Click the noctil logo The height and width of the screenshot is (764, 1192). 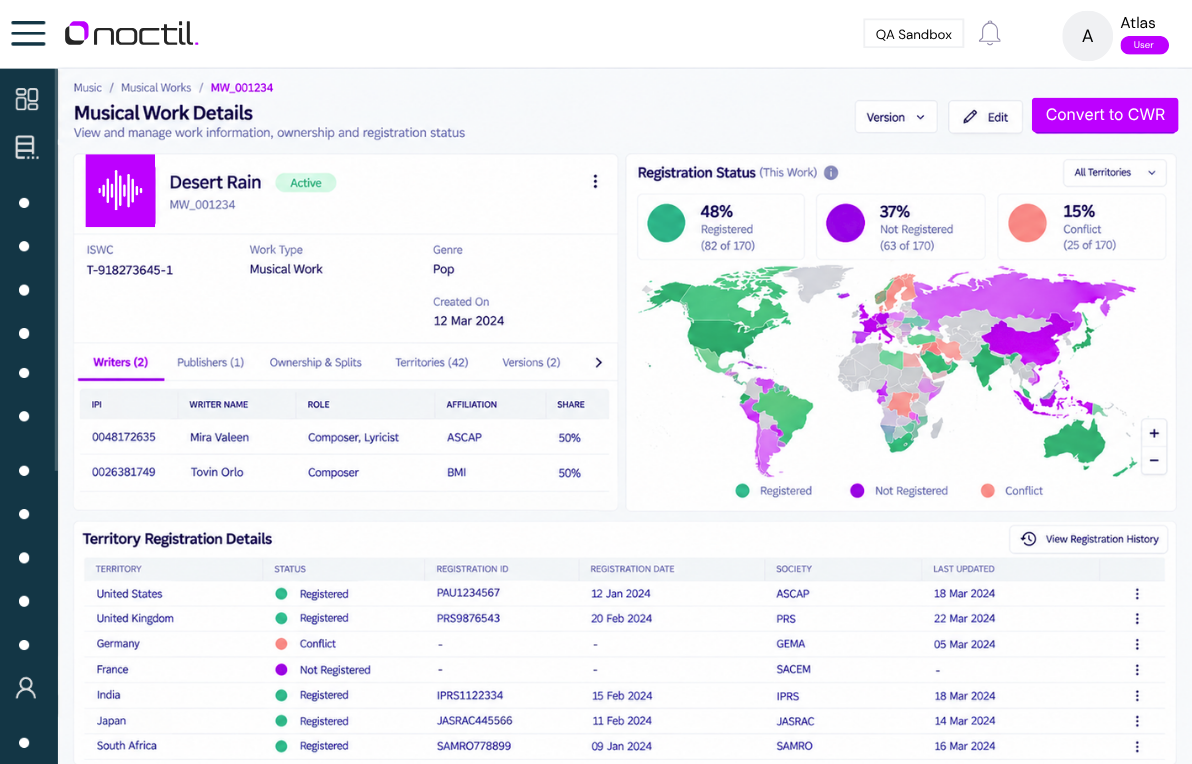coord(131,33)
